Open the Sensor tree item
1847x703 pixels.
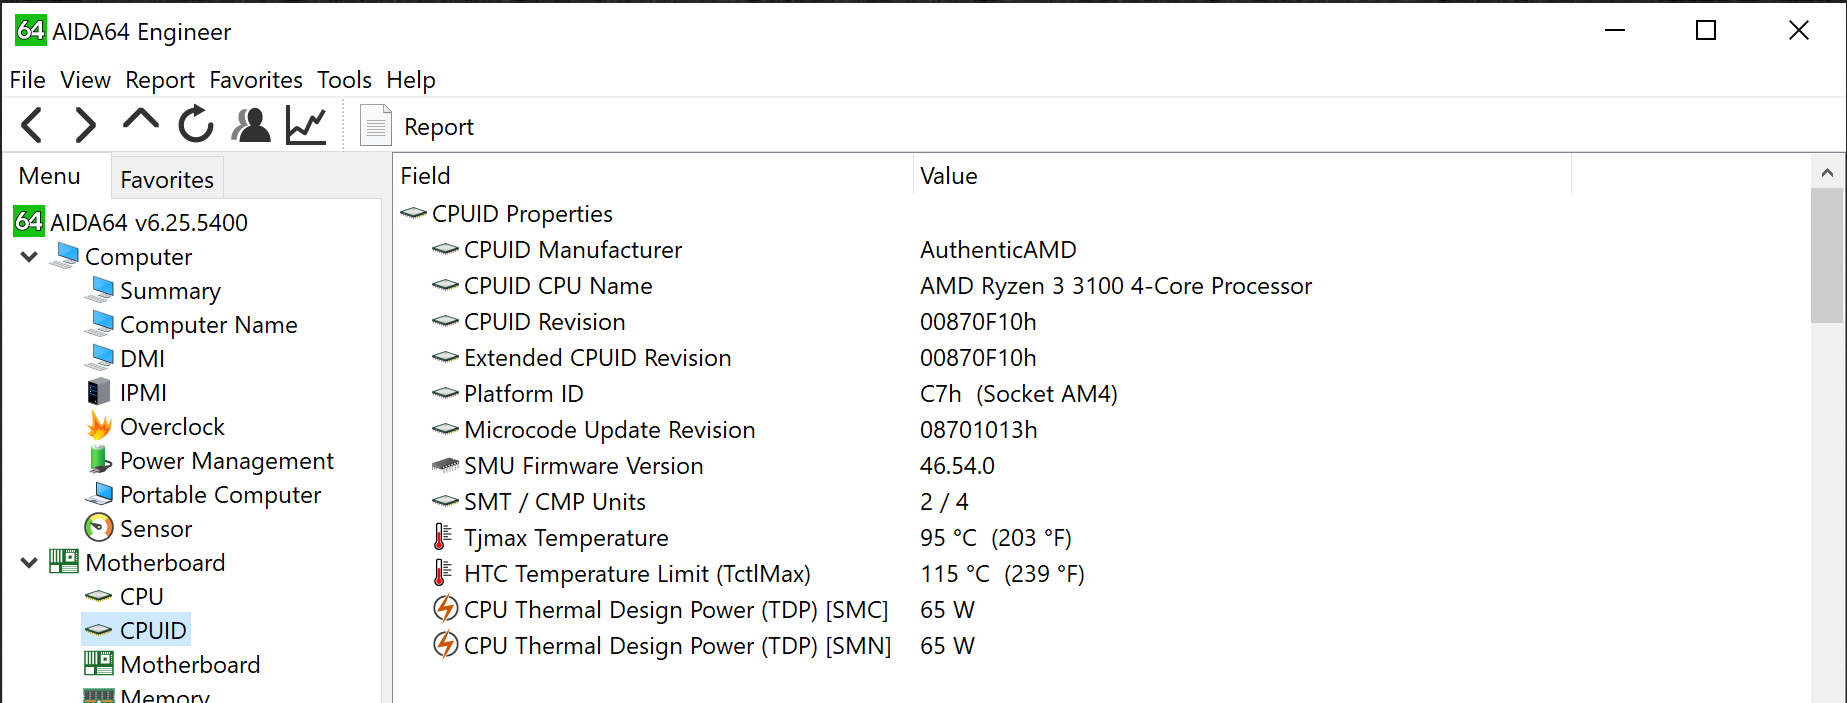(x=155, y=529)
